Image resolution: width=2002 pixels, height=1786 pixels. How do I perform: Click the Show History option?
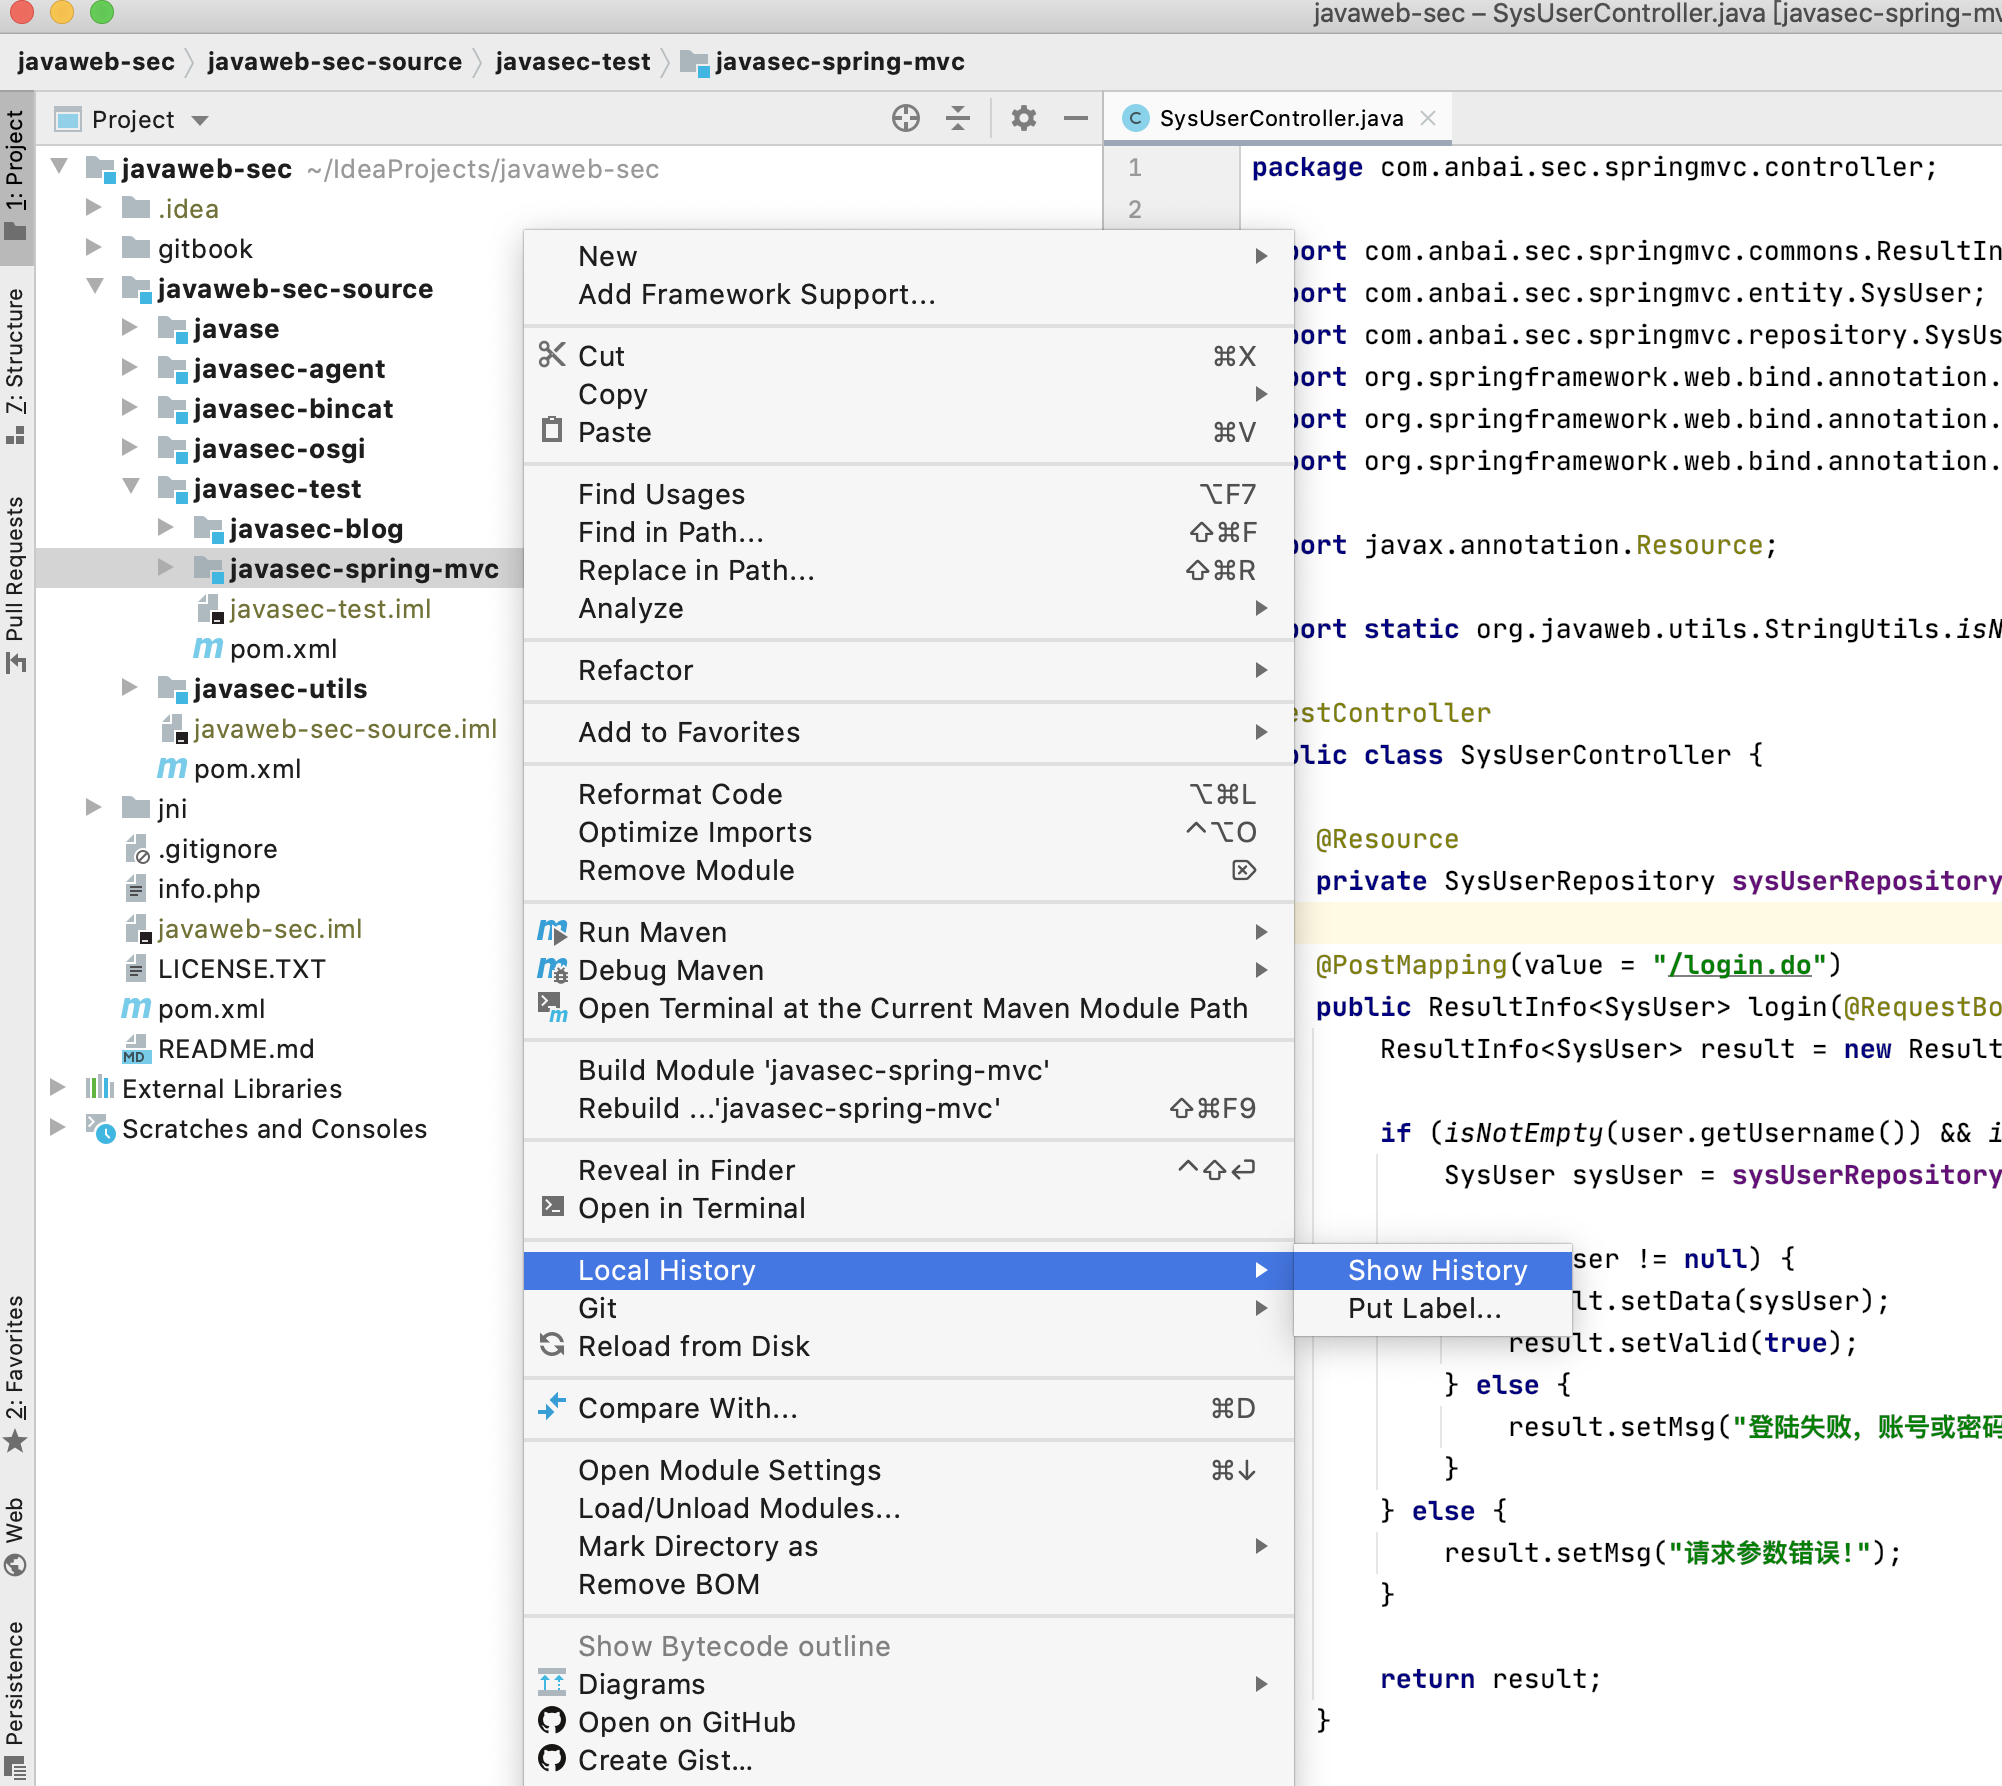1435,1271
